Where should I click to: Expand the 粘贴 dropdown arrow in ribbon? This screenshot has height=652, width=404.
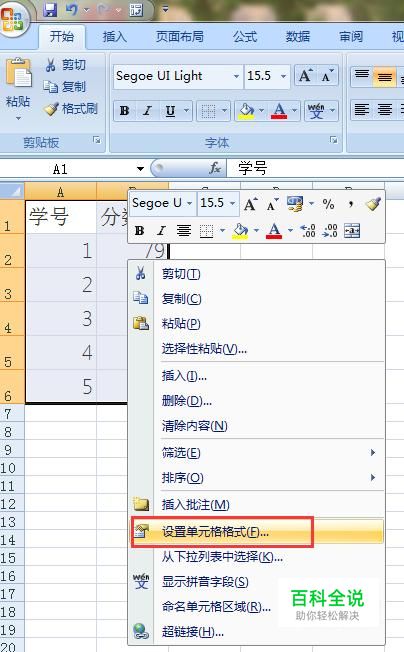click(x=18, y=118)
